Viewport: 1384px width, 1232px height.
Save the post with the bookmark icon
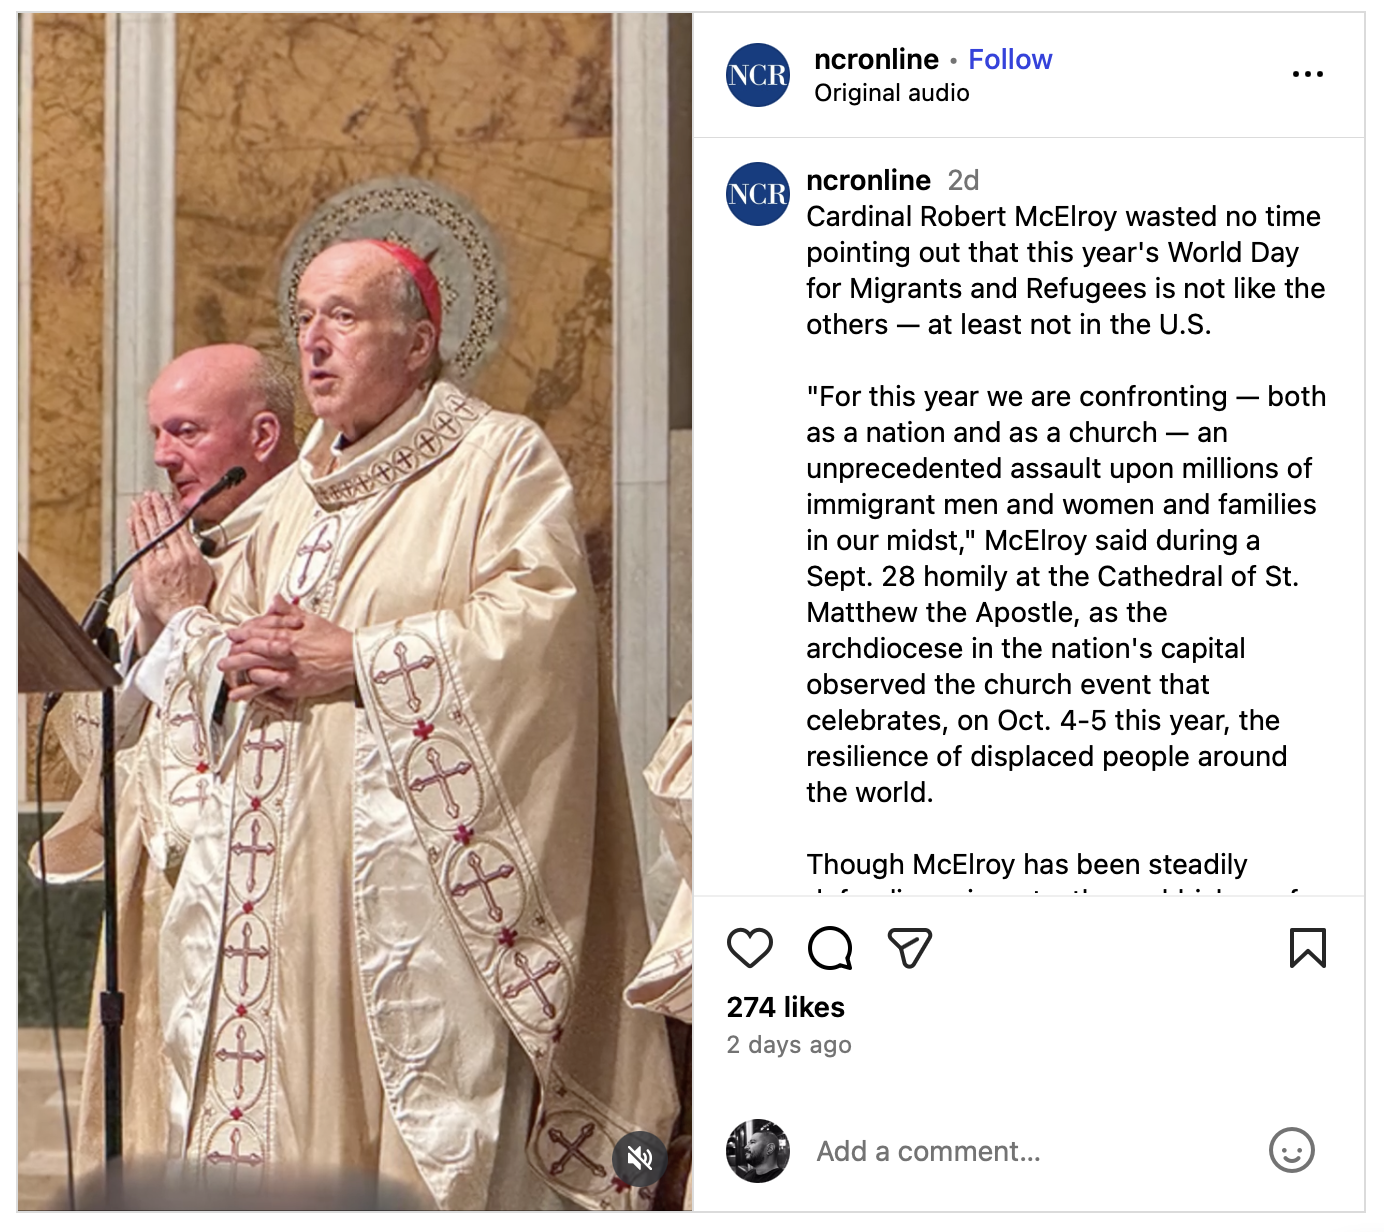click(x=1307, y=948)
